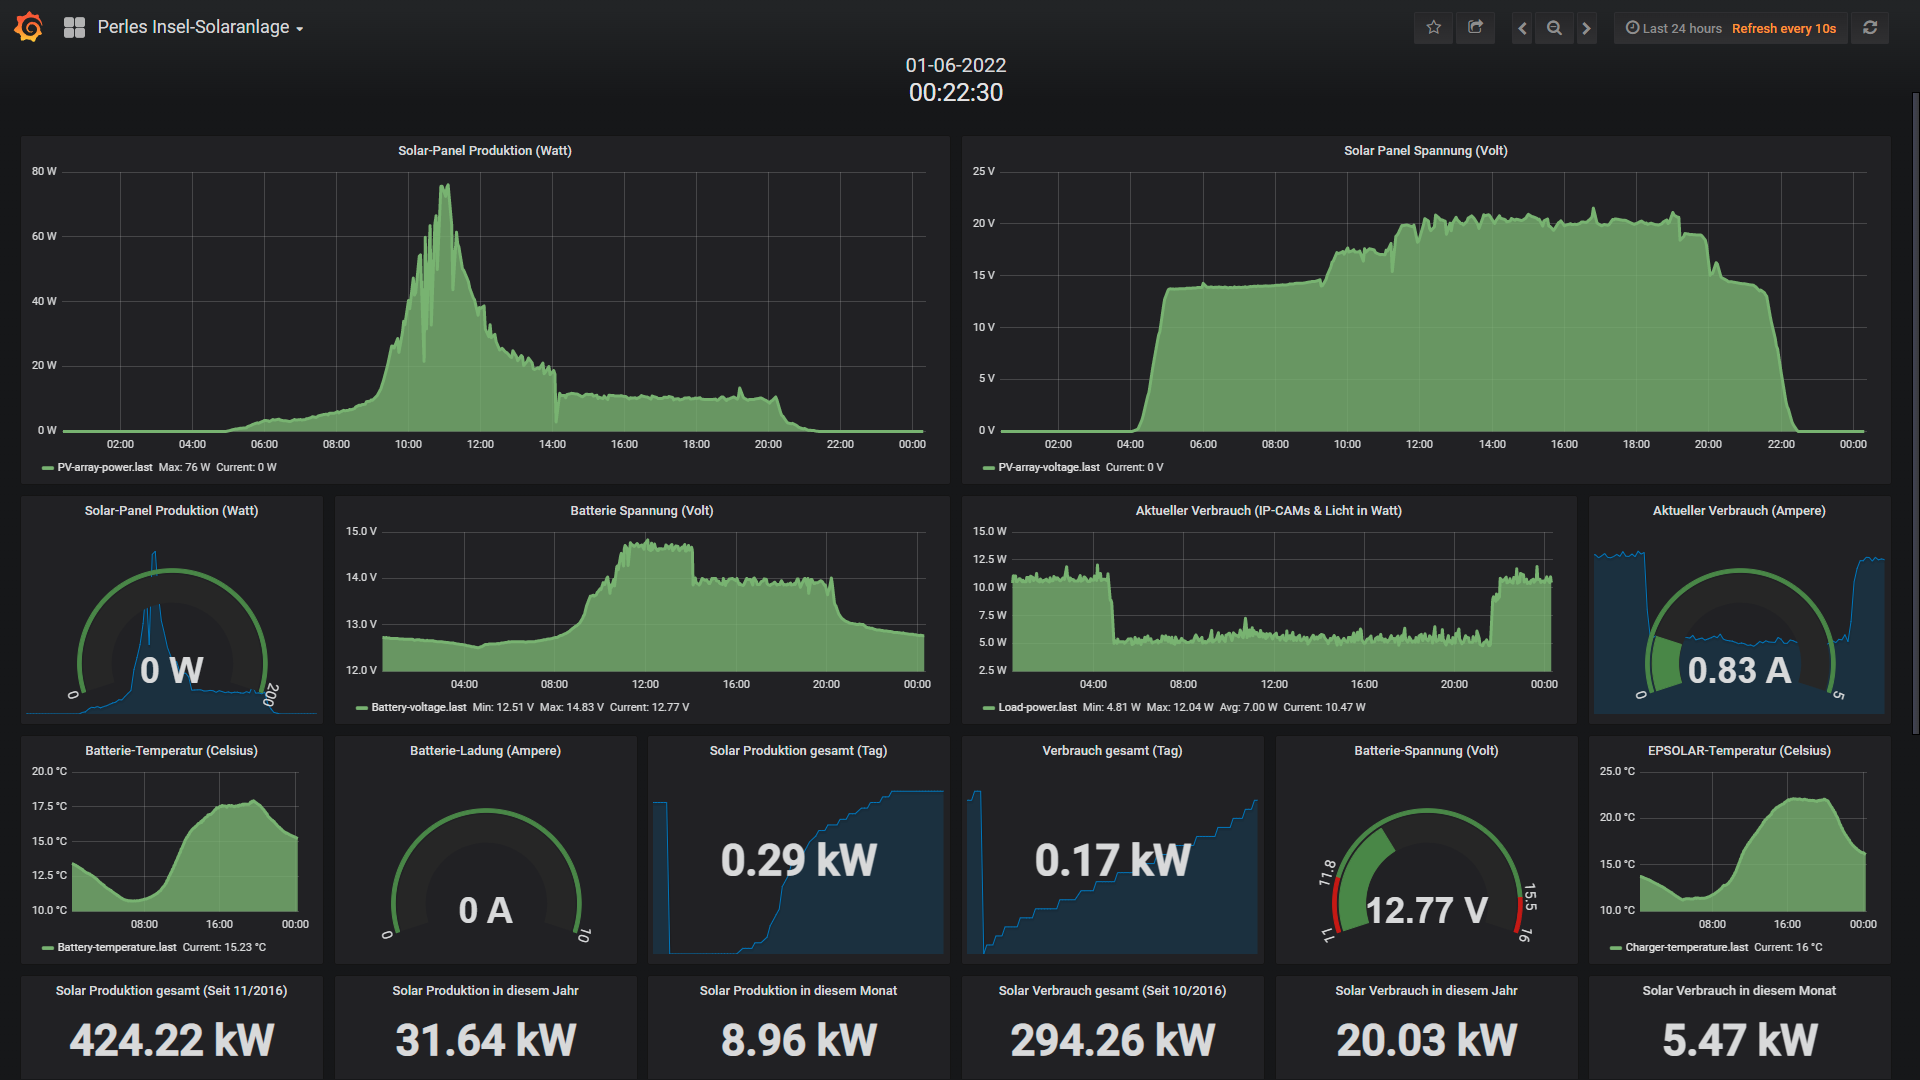Viewport: 1920px width, 1080px height.
Task: Click Solar-Panel Produktion (Watt) graph title
Action: coord(485,151)
